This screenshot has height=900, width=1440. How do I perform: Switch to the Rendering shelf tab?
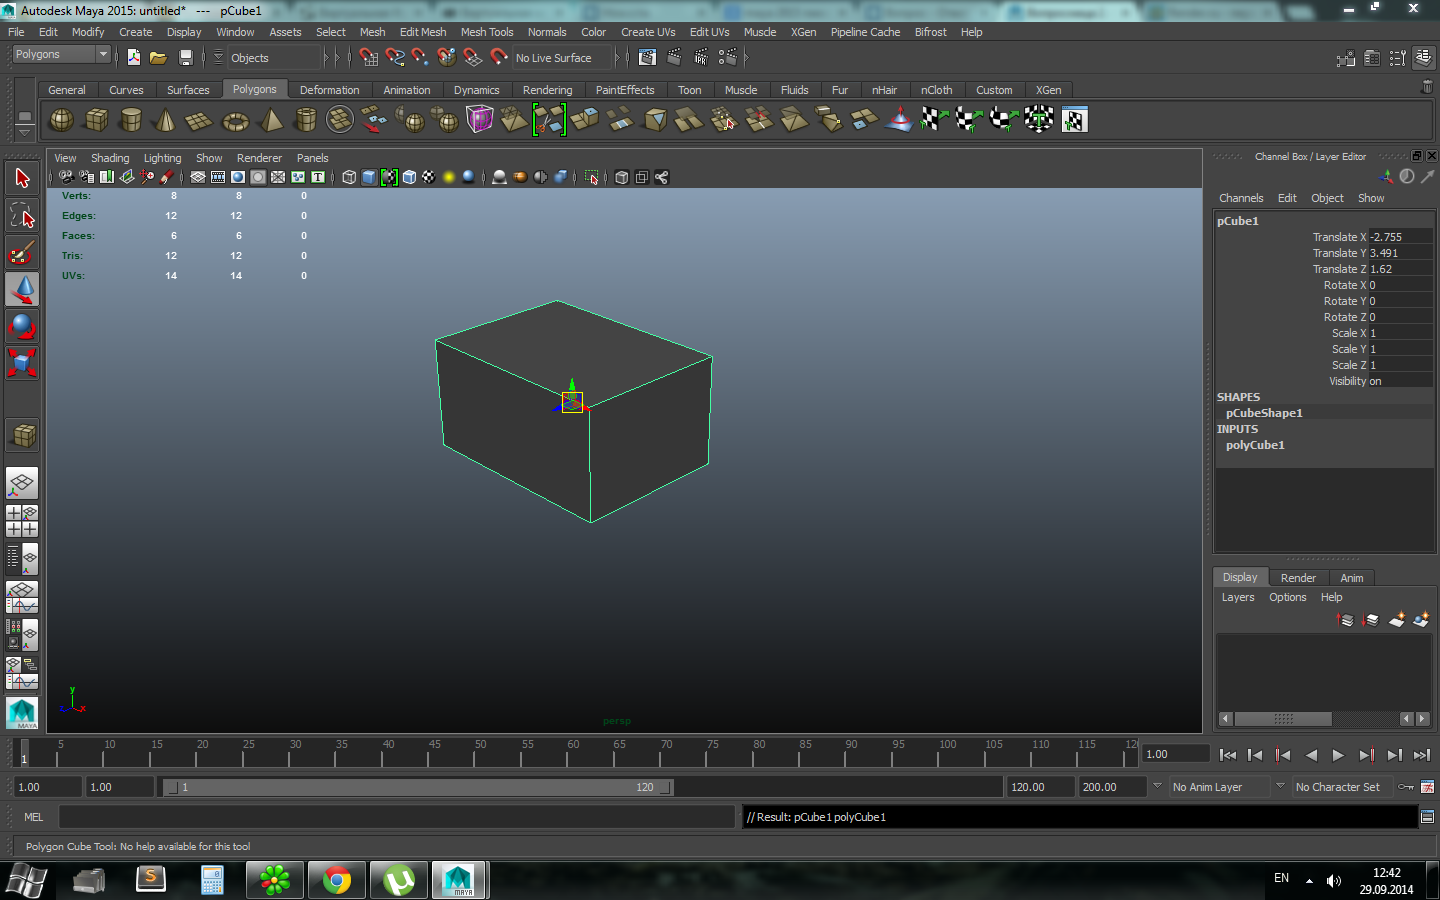click(547, 90)
